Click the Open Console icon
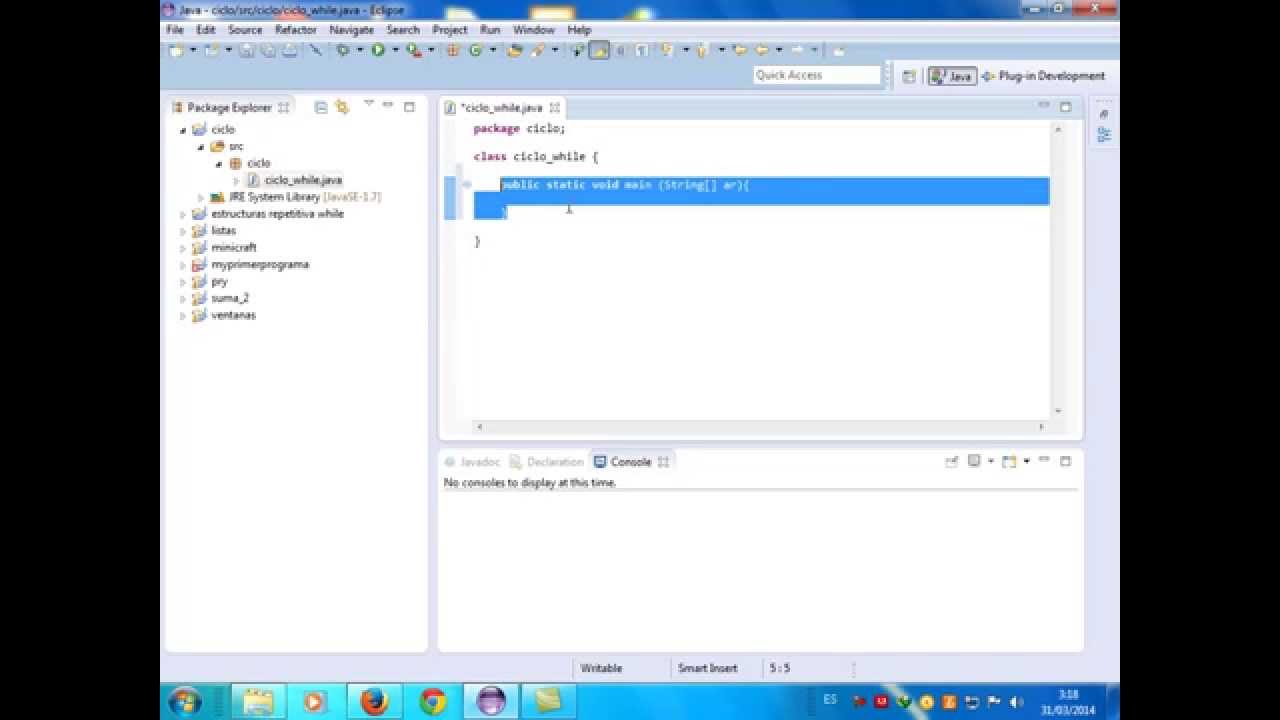The height and width of the screenshot is (720, 1280). tap(1009, 461)
